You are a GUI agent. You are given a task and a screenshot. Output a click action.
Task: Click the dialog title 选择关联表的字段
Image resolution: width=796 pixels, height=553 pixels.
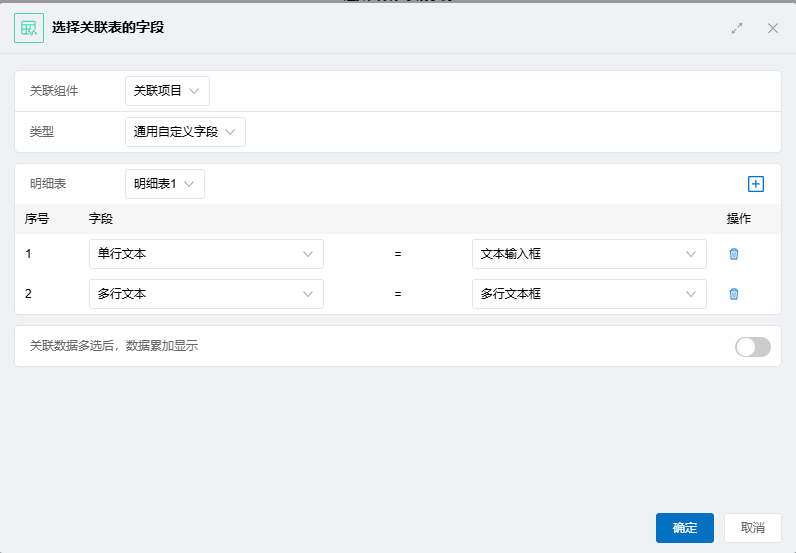point(108,27)
